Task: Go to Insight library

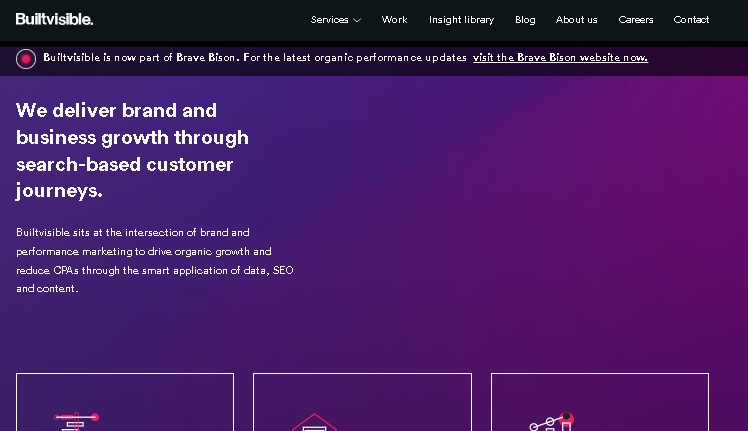Action: (x=461, y=20)
